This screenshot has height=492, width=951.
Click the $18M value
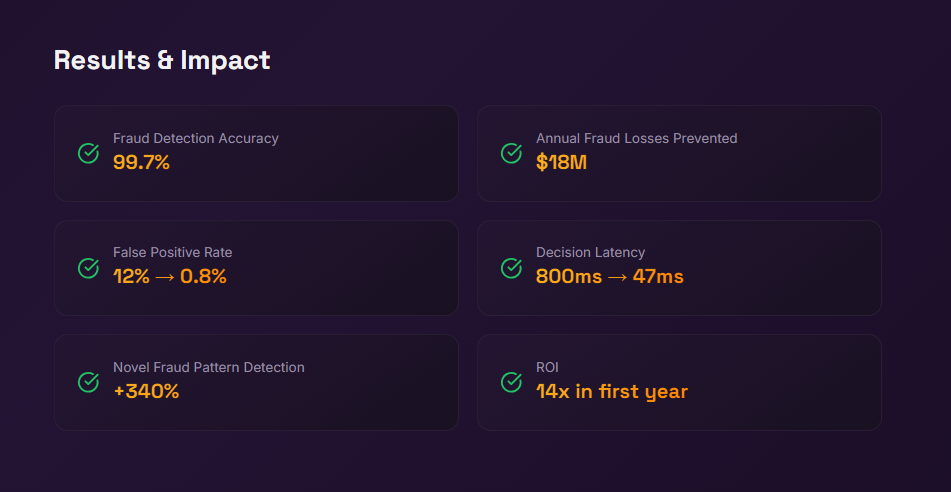[x=561, y=162]
